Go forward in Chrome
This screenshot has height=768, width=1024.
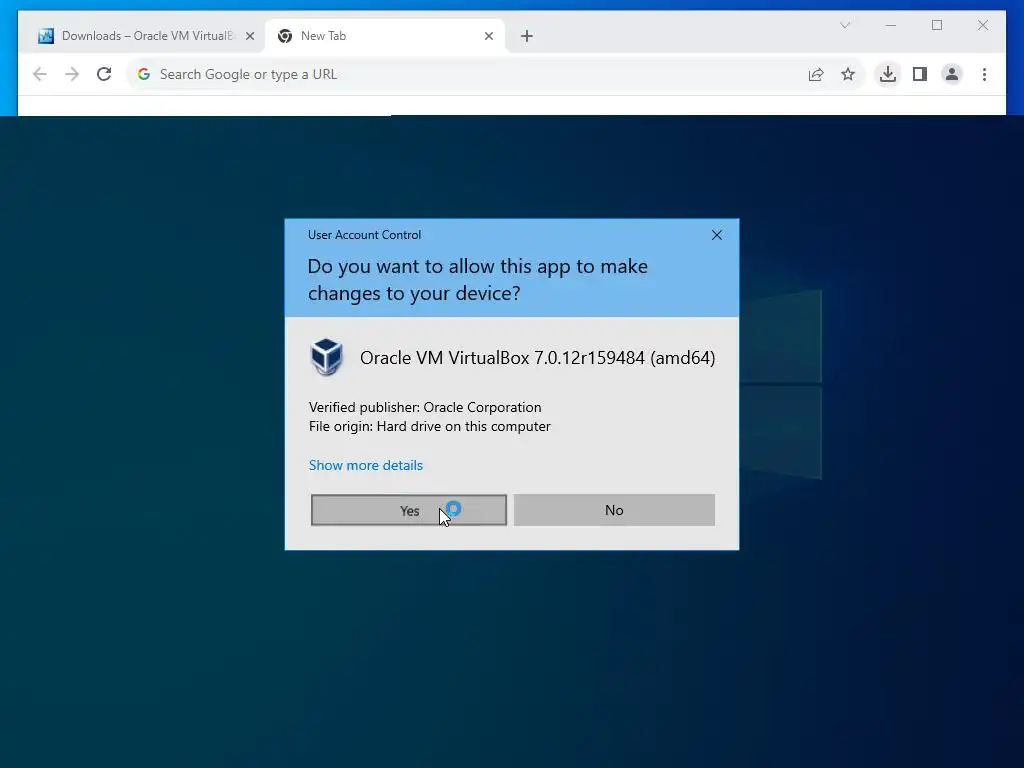pyautogui.click(x=72, y=74)
